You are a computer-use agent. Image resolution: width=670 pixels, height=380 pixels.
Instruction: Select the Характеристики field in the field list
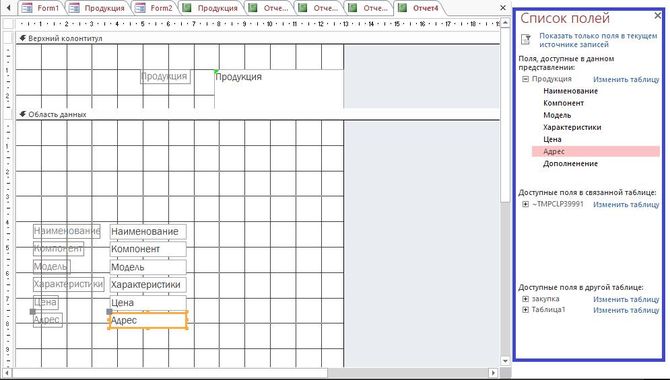[x=572, y=127]
